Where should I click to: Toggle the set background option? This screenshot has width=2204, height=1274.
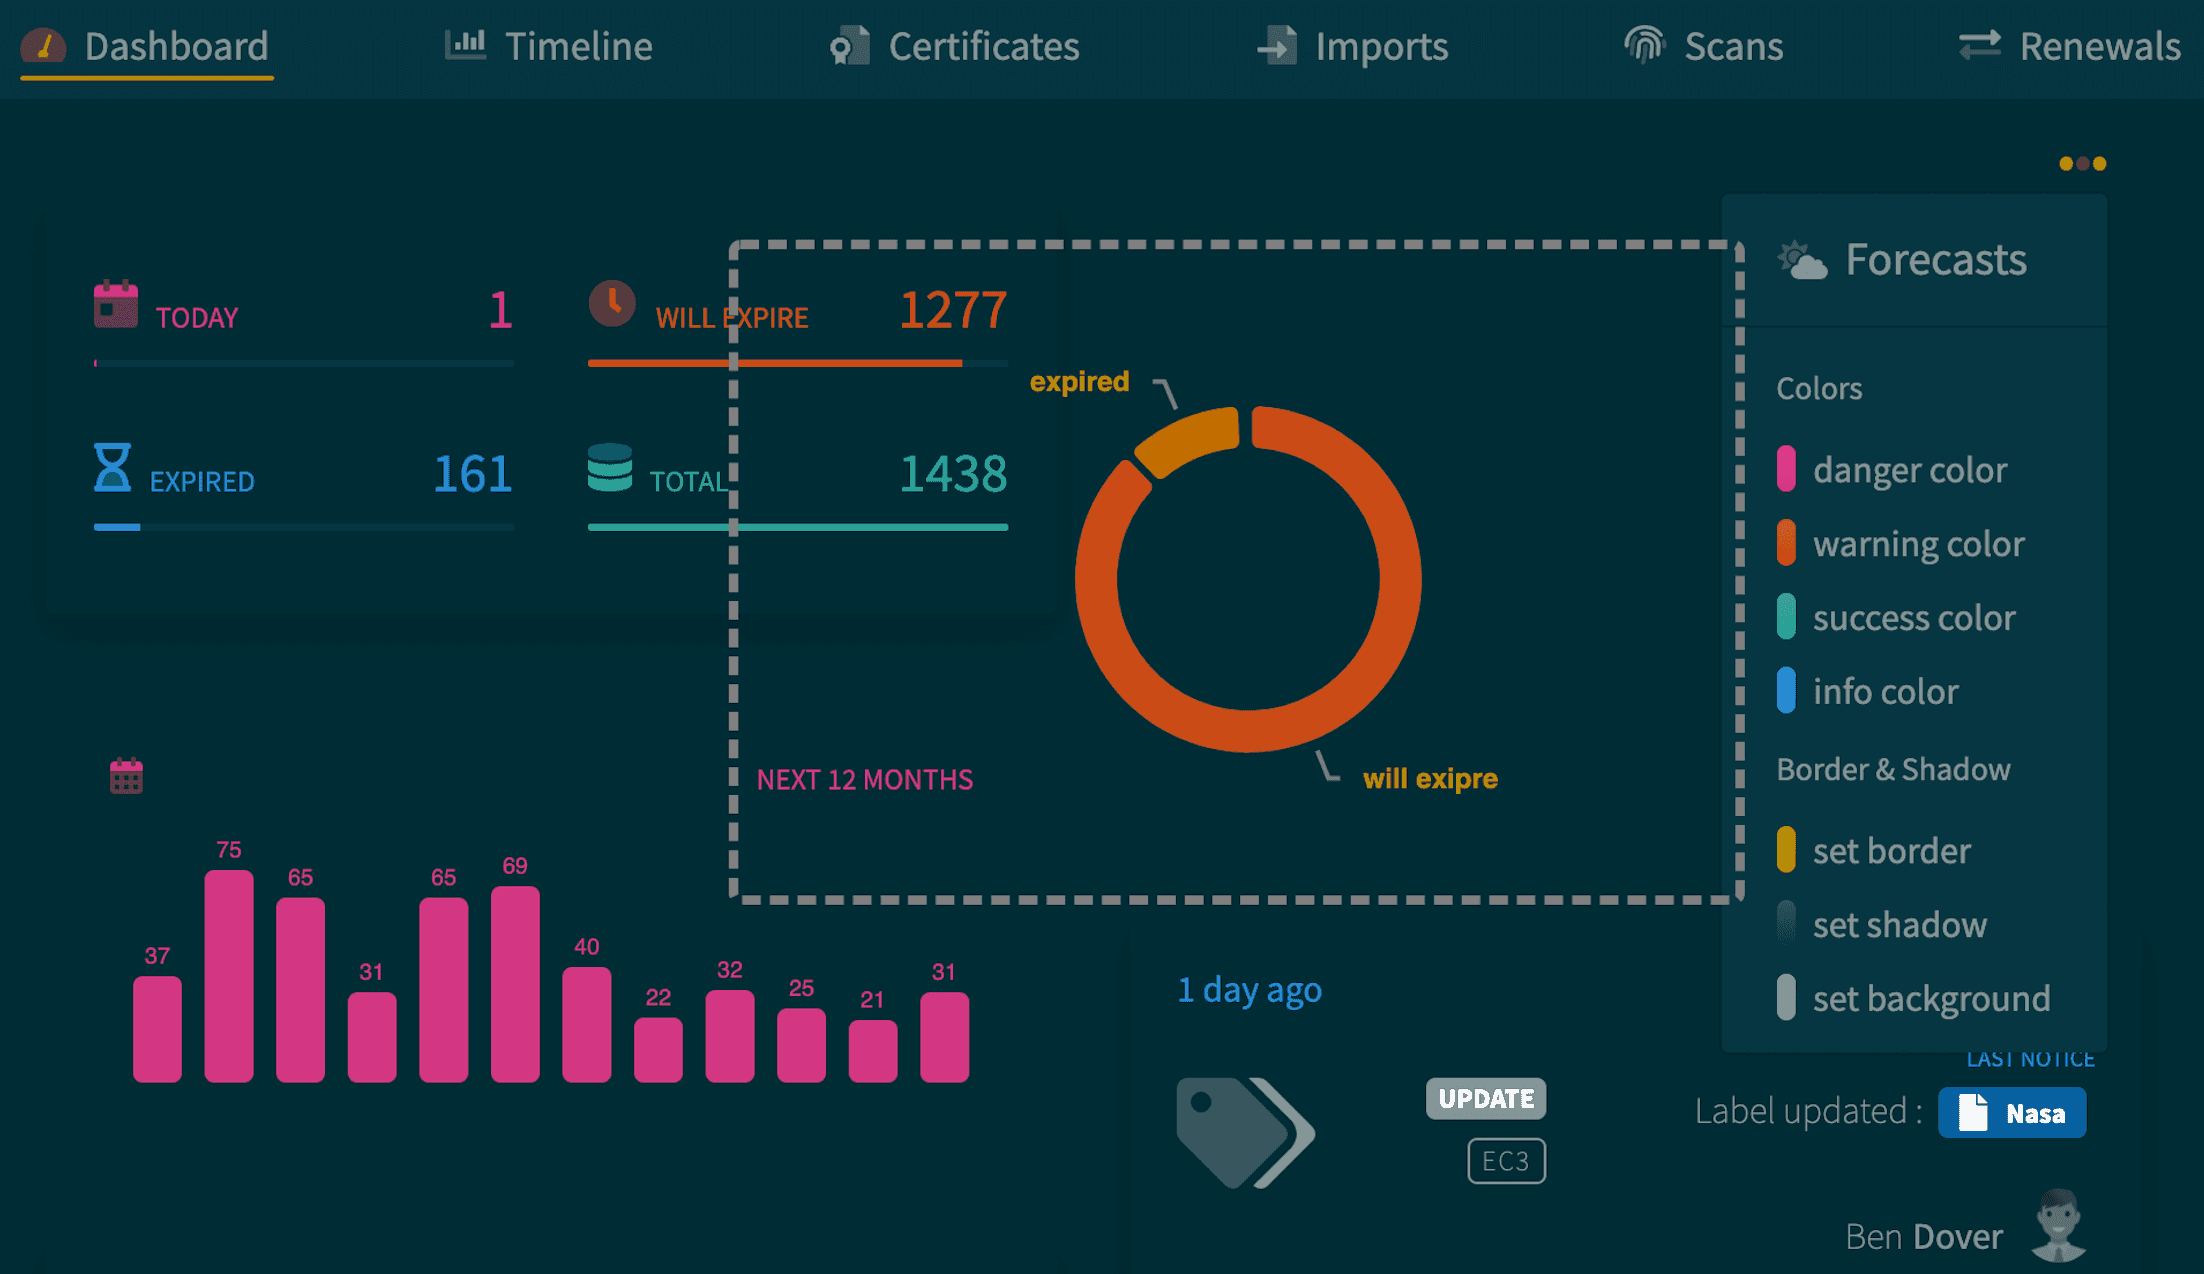pyautogui.click(x=1786, y=998)
